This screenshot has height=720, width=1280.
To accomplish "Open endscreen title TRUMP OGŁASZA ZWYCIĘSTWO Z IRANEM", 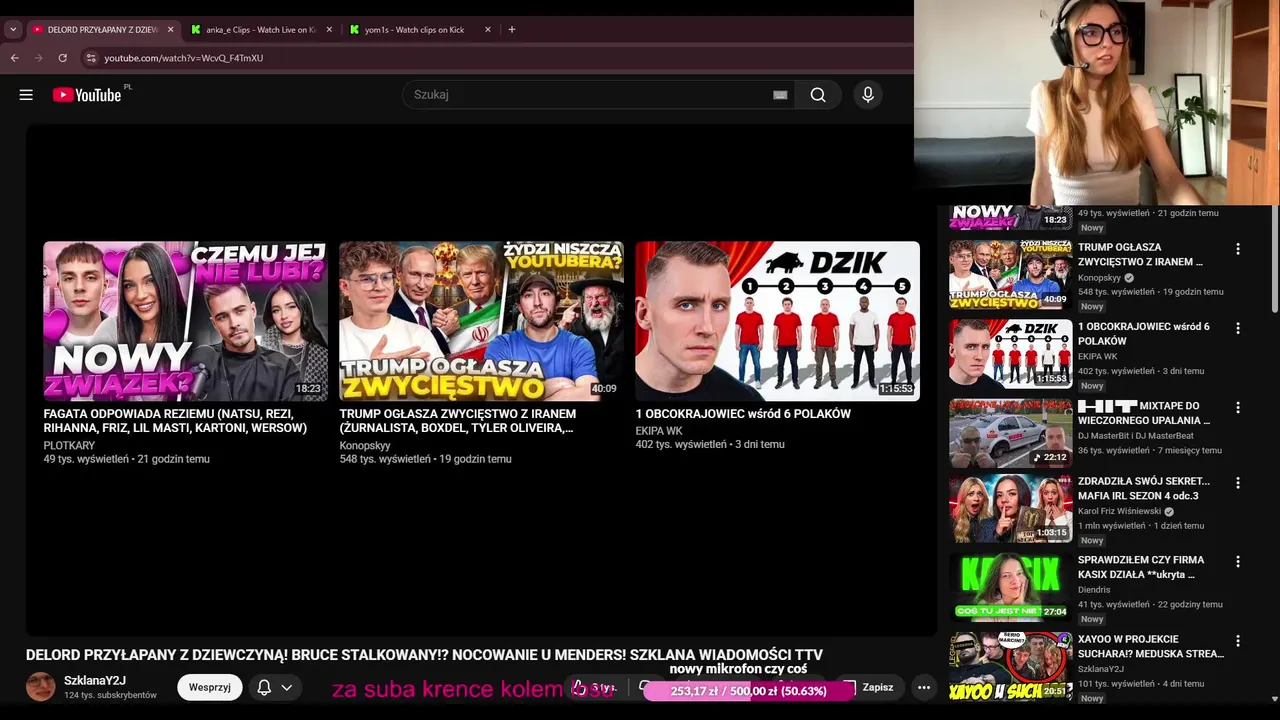I will tap(457, 421).
